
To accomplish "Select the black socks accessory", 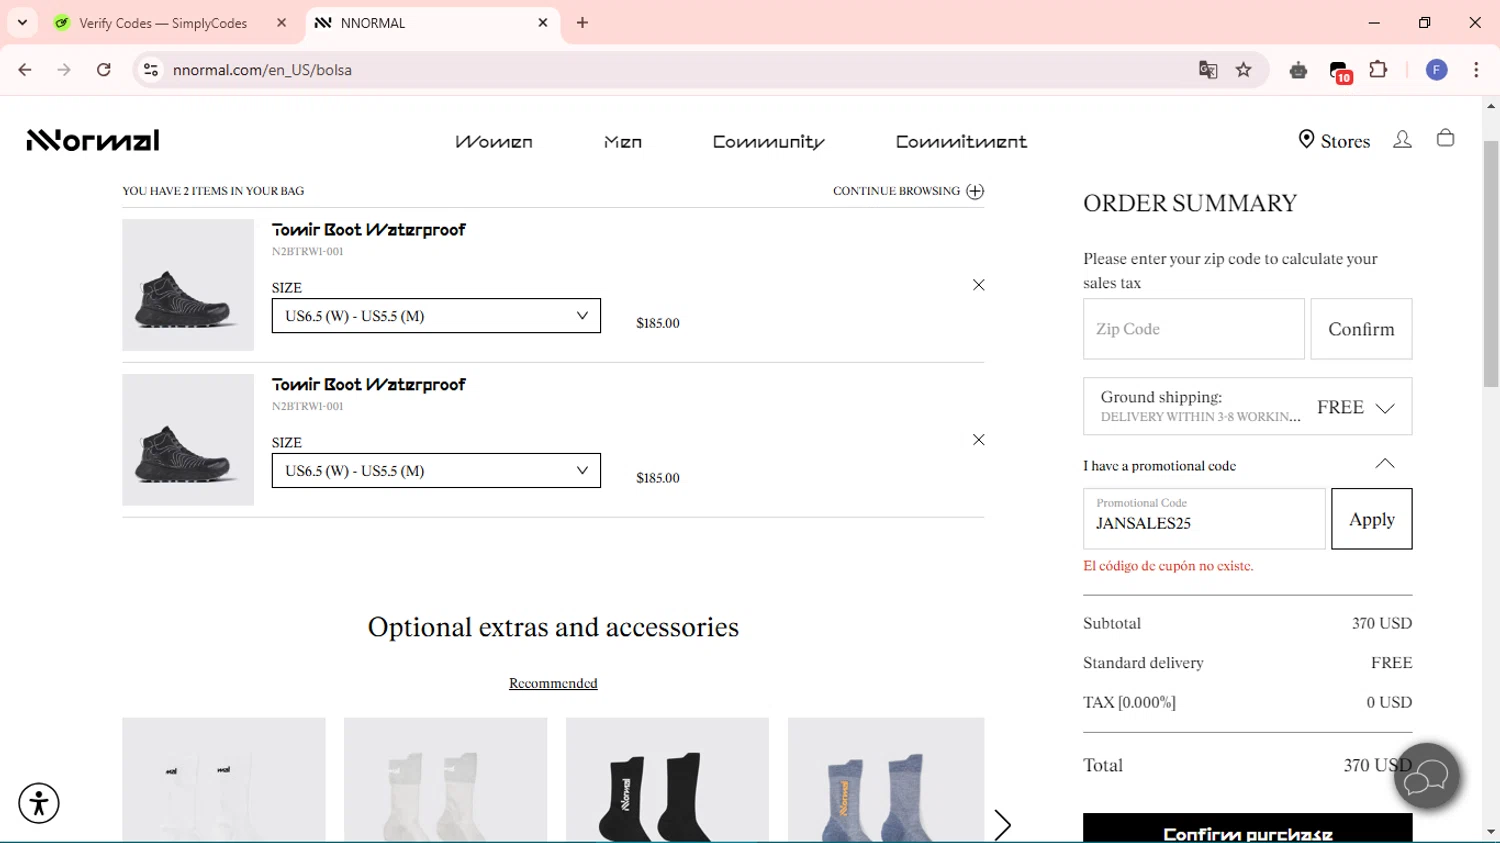I will point(667,780).
